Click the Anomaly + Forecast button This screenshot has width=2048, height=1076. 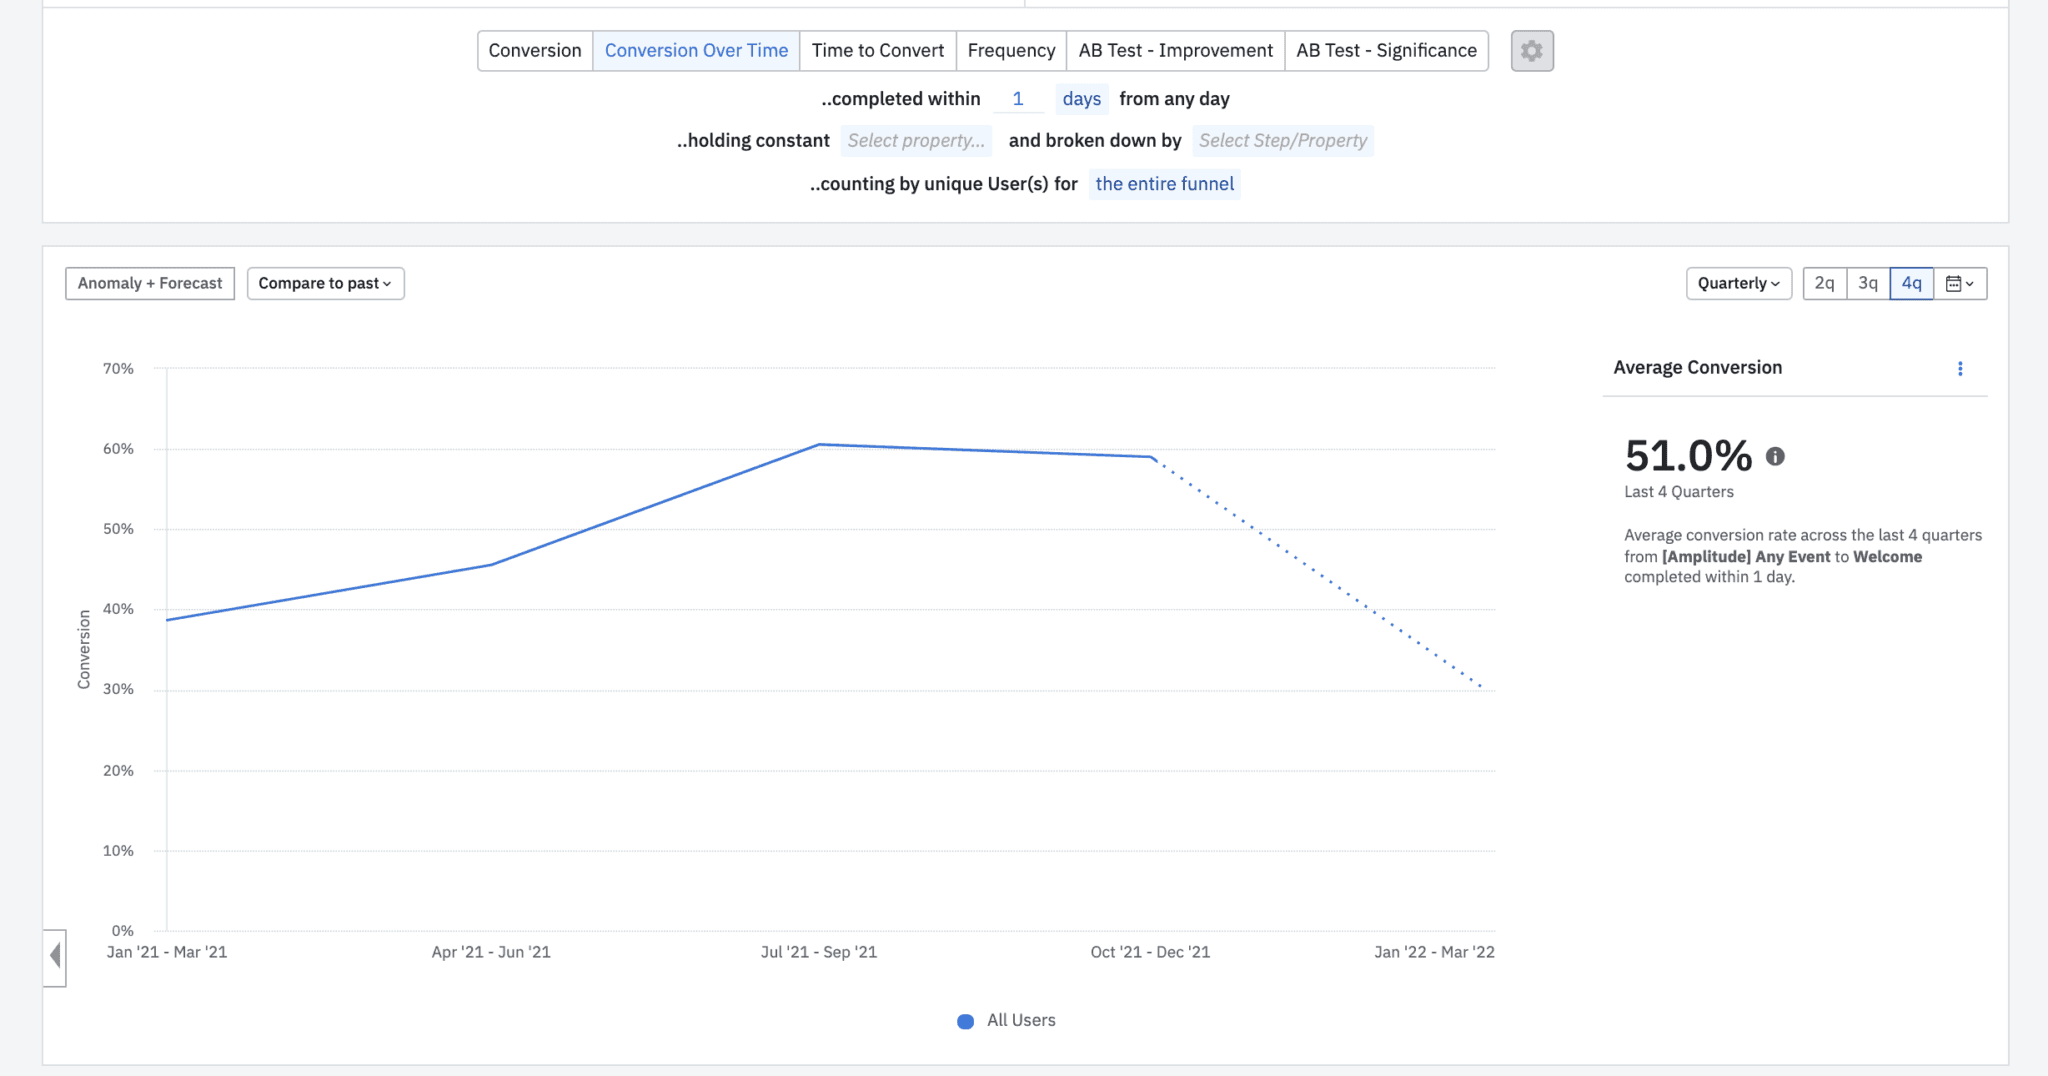point(149,283)
